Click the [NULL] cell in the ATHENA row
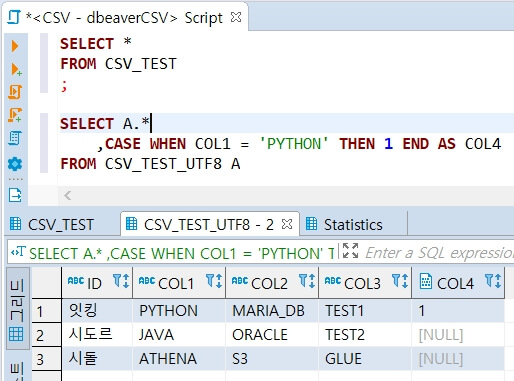This screenshot has height=381, width=514. pos(458,359)
